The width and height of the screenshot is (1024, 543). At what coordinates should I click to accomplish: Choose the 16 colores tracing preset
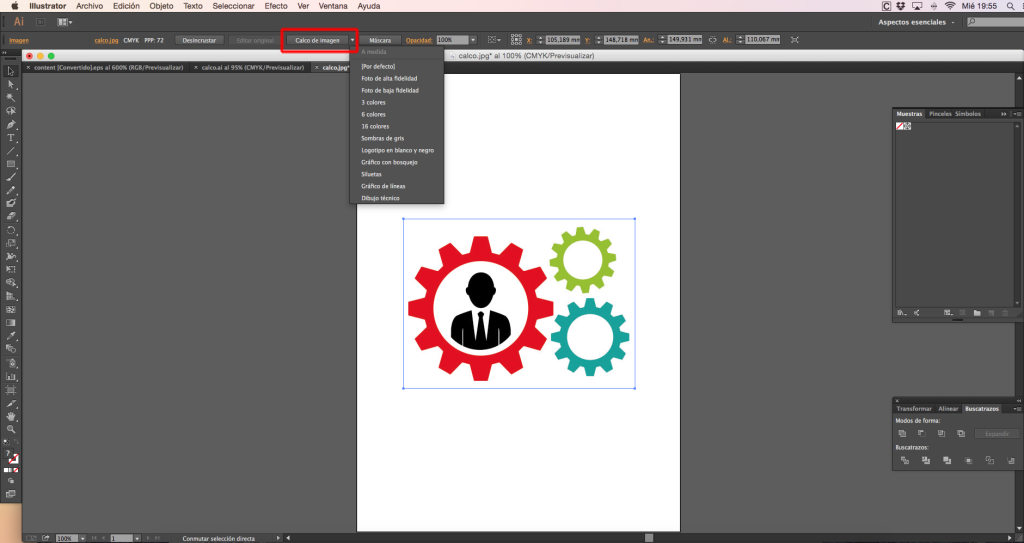(x=375, y=126)
